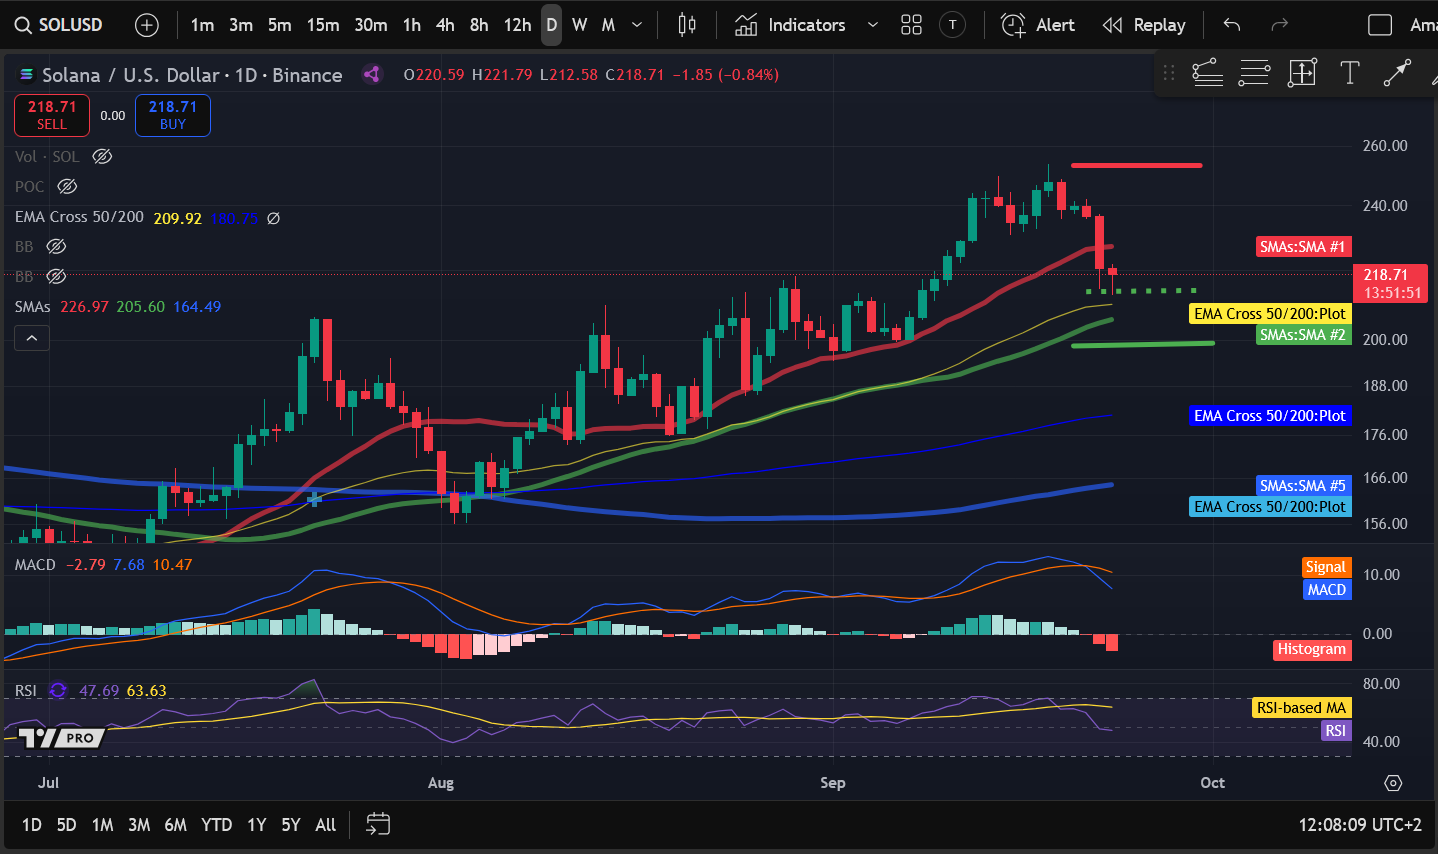
Task: Select the horizontal lines drawing tool
Action: 1254,72
